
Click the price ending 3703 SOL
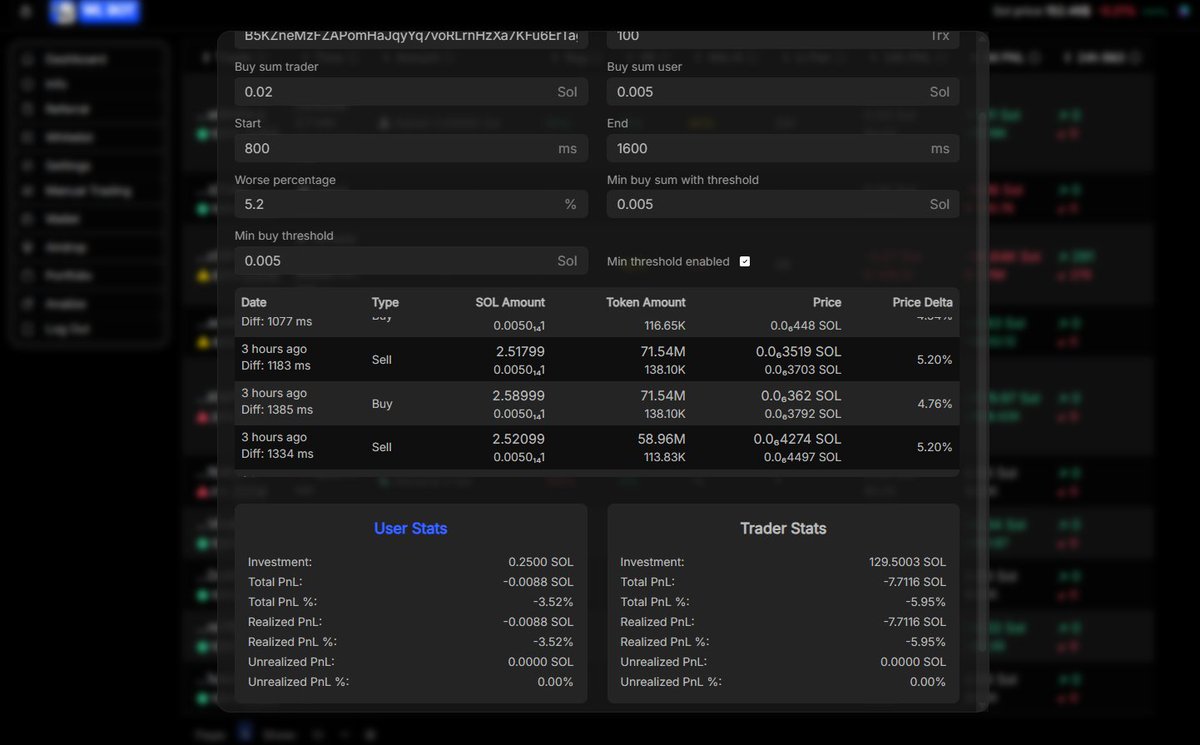click(x=803, y=370)
